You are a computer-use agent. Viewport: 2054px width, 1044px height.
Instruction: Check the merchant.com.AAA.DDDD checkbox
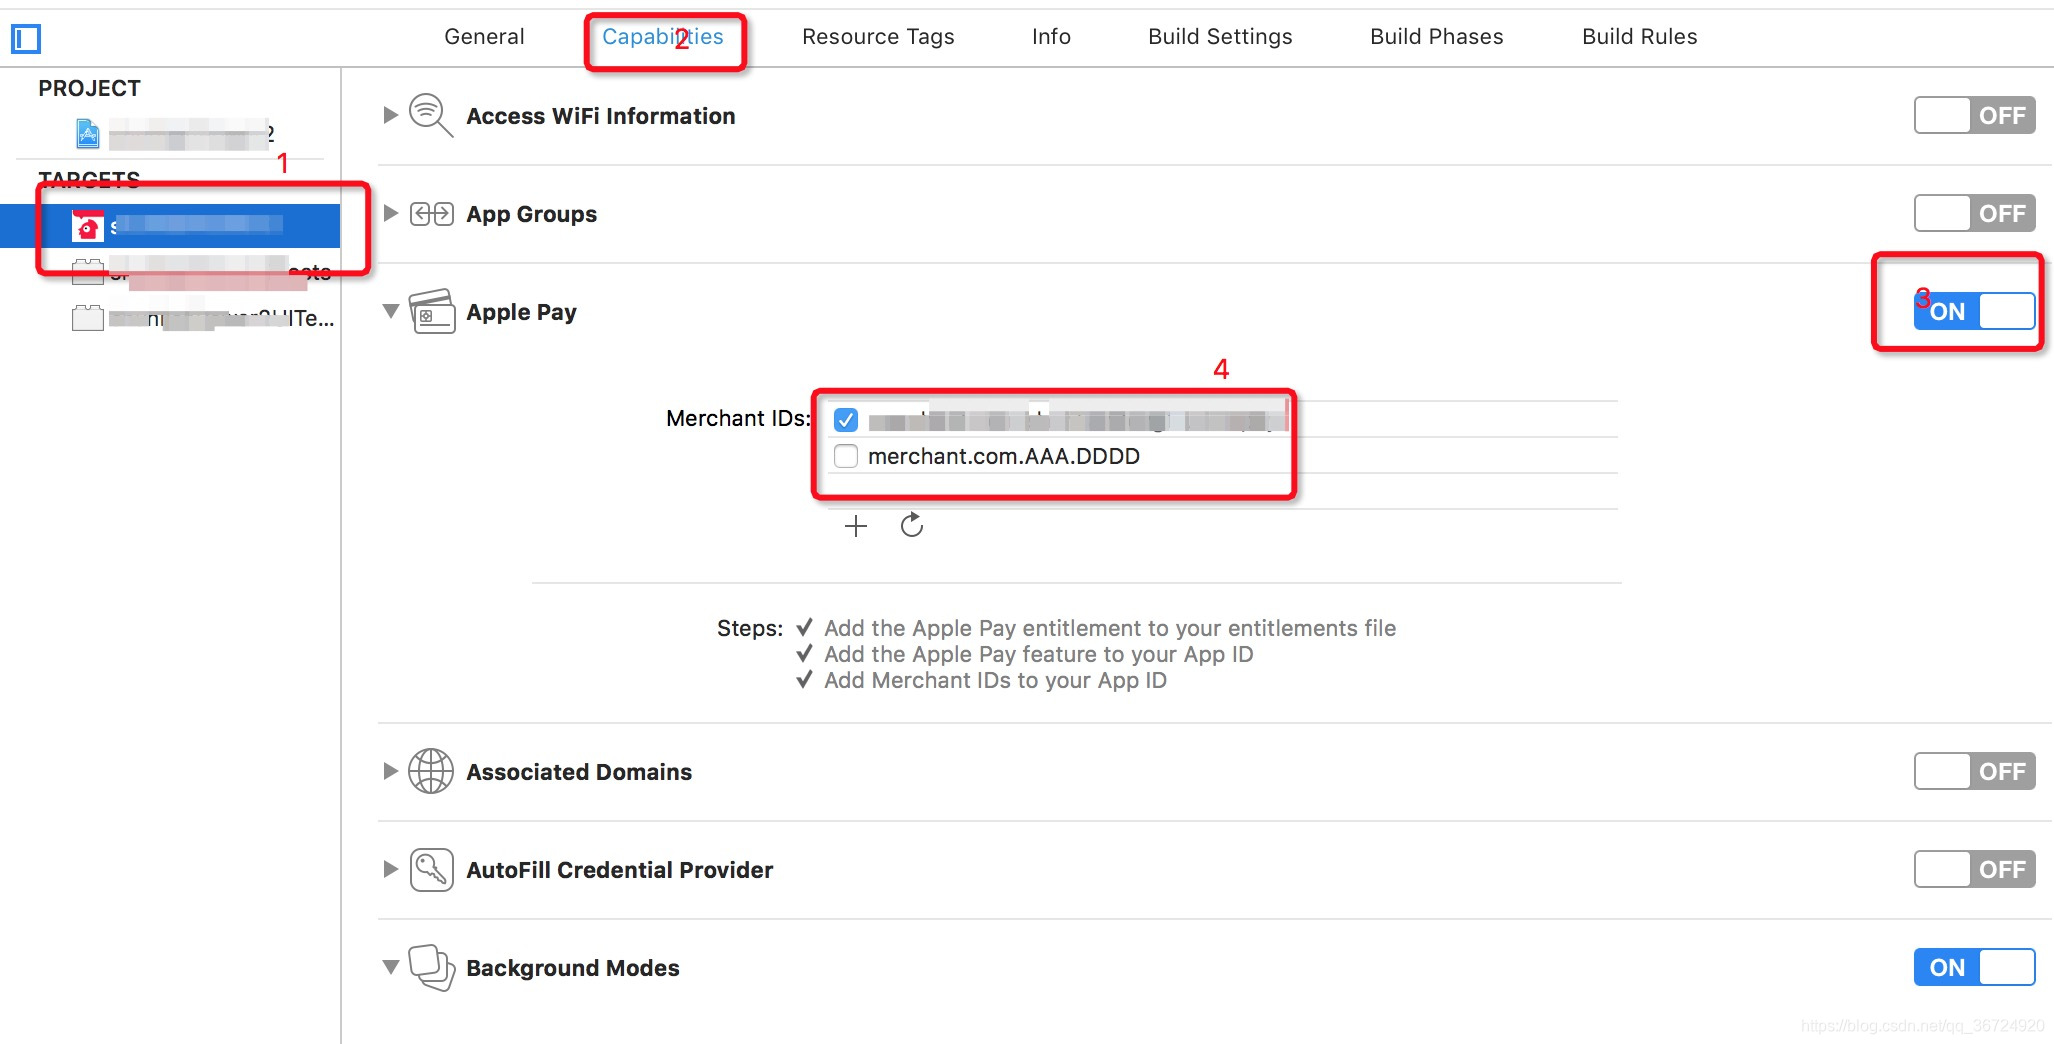click(846, 456)
